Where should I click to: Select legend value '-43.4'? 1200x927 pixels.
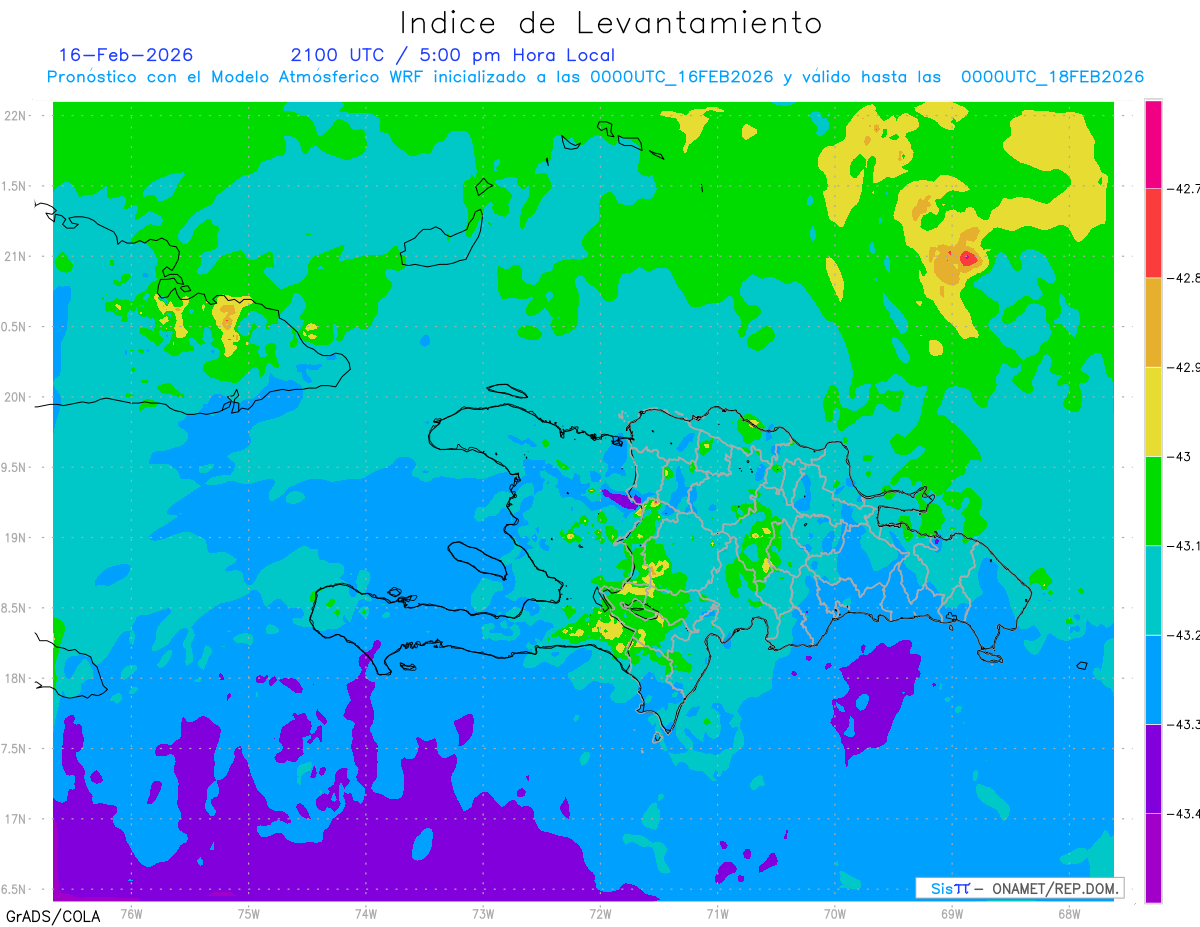click(x=1183, y=814)
